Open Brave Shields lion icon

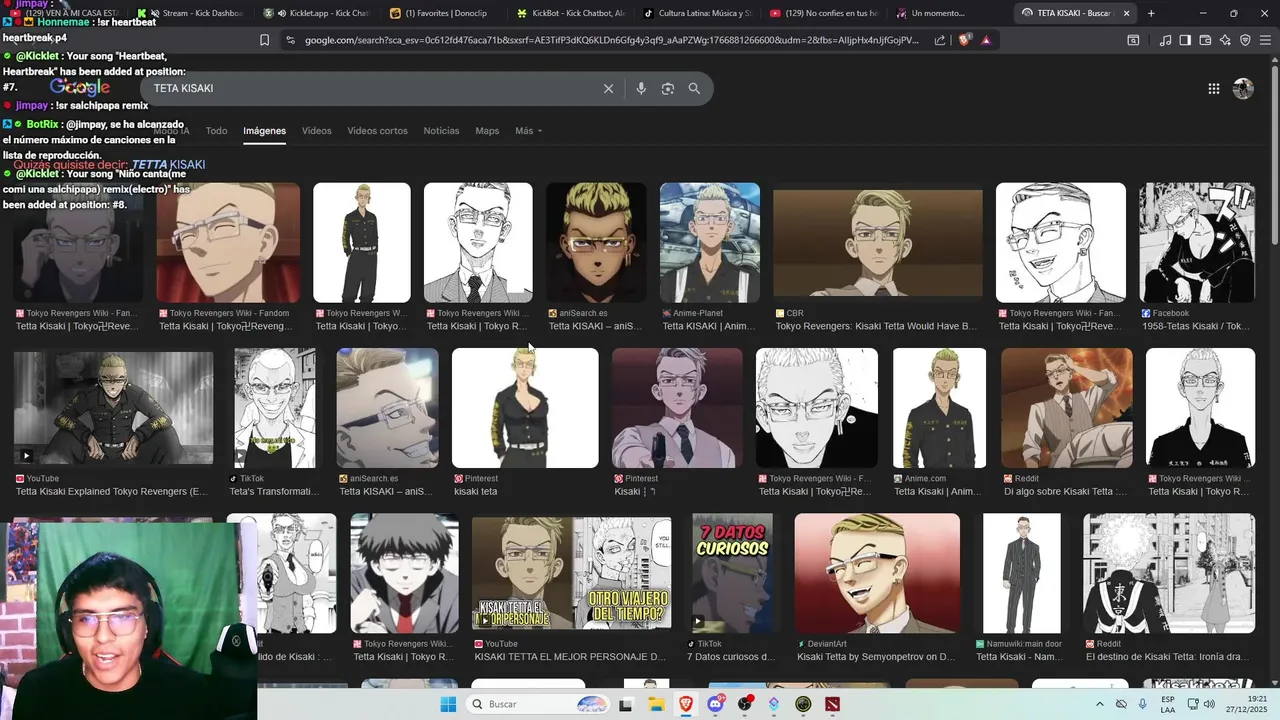tap(964, 40)
